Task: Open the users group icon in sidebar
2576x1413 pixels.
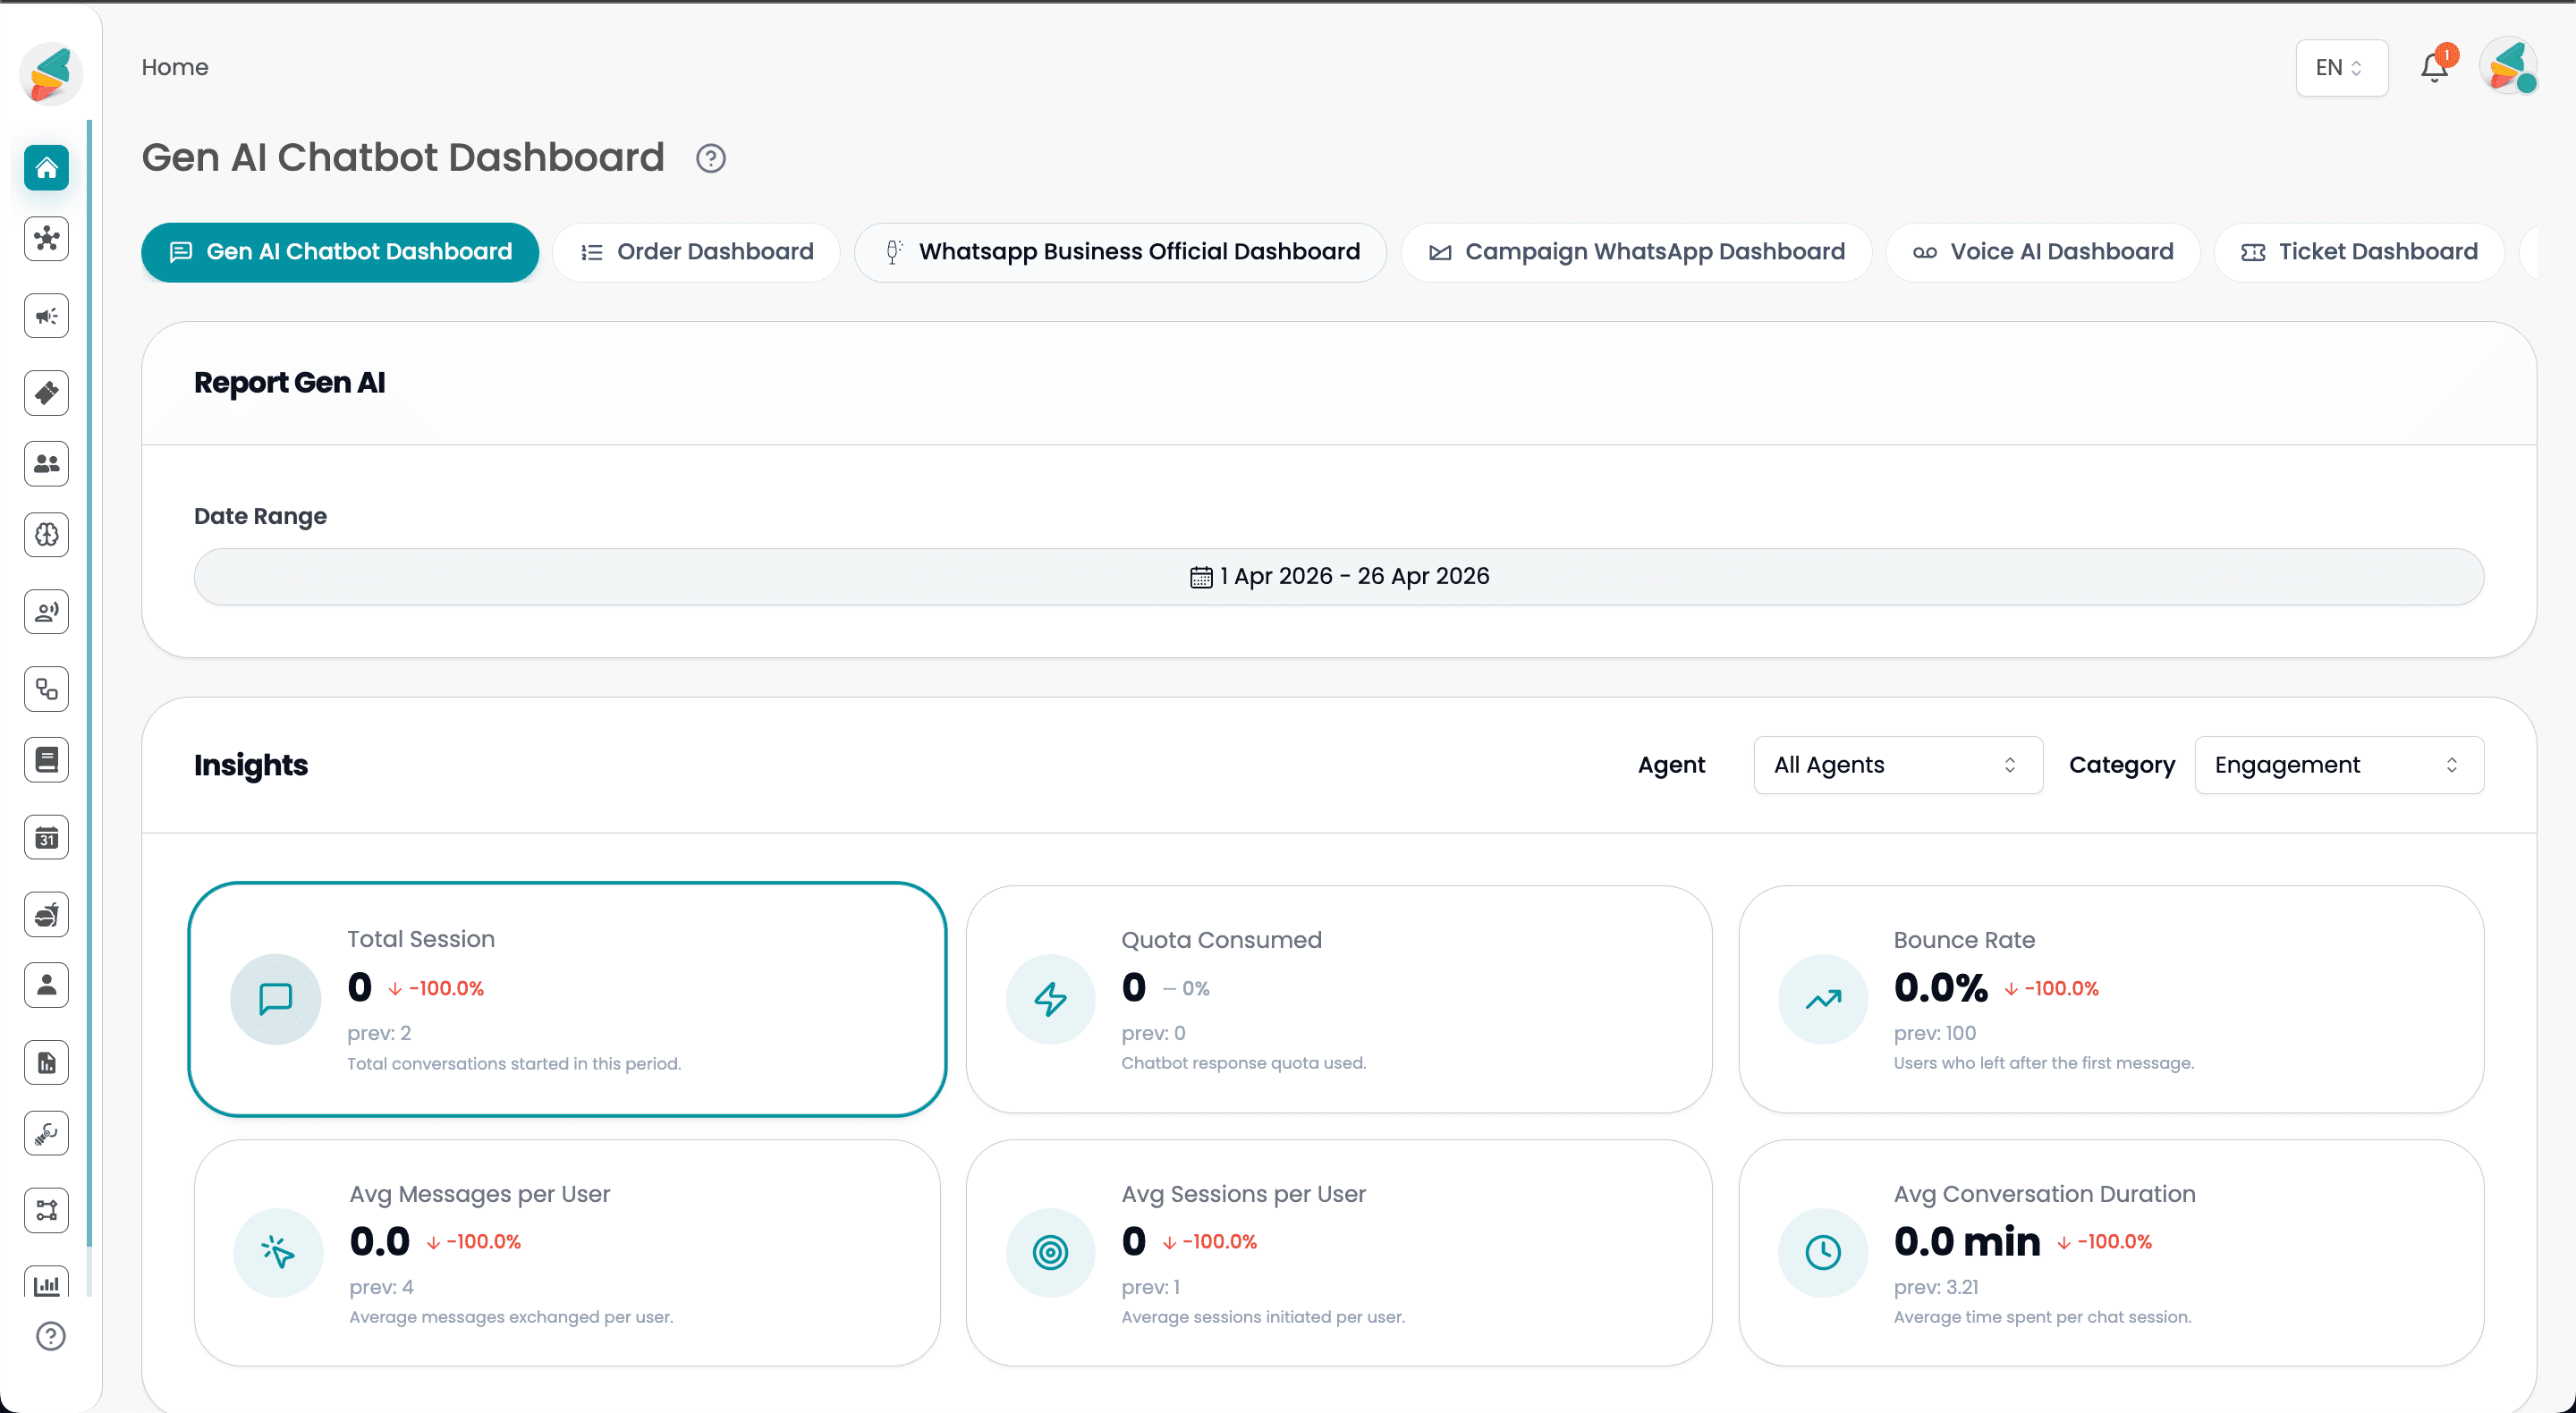Action: coord(47,464)
